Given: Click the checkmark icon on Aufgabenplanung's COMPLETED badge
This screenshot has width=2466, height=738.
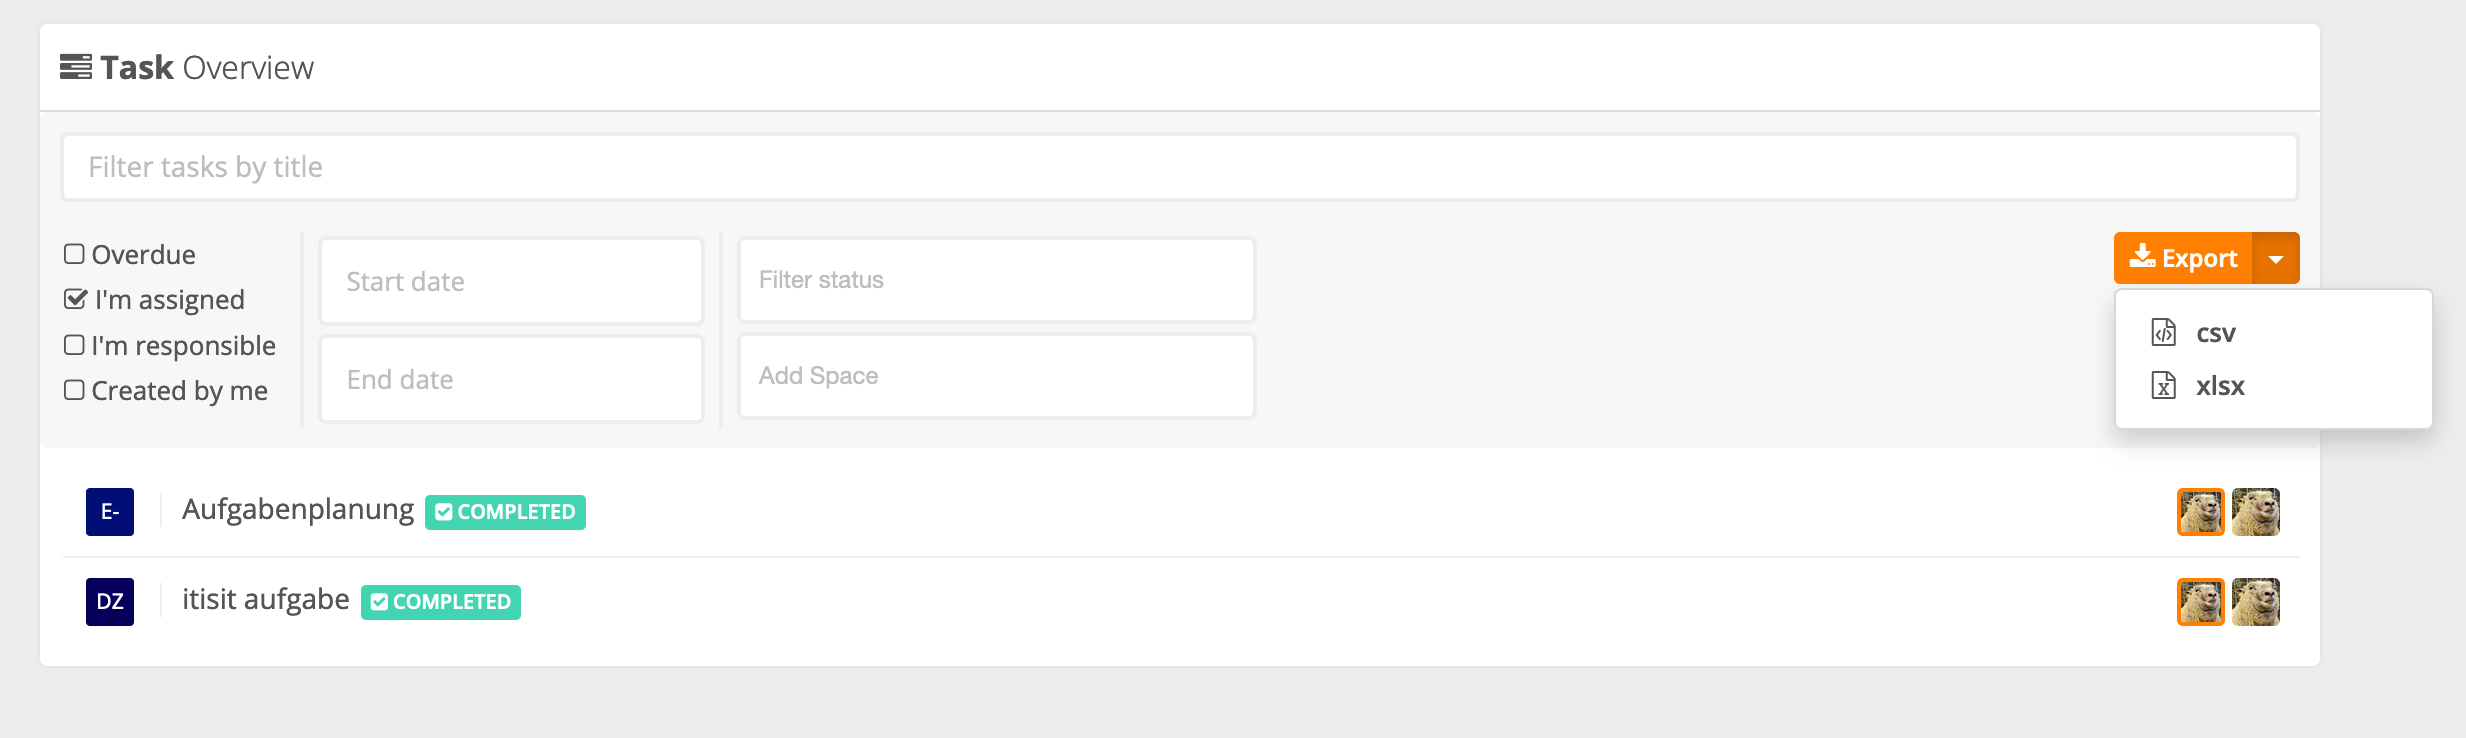Looking at the screenshot, I should point(443,511).
